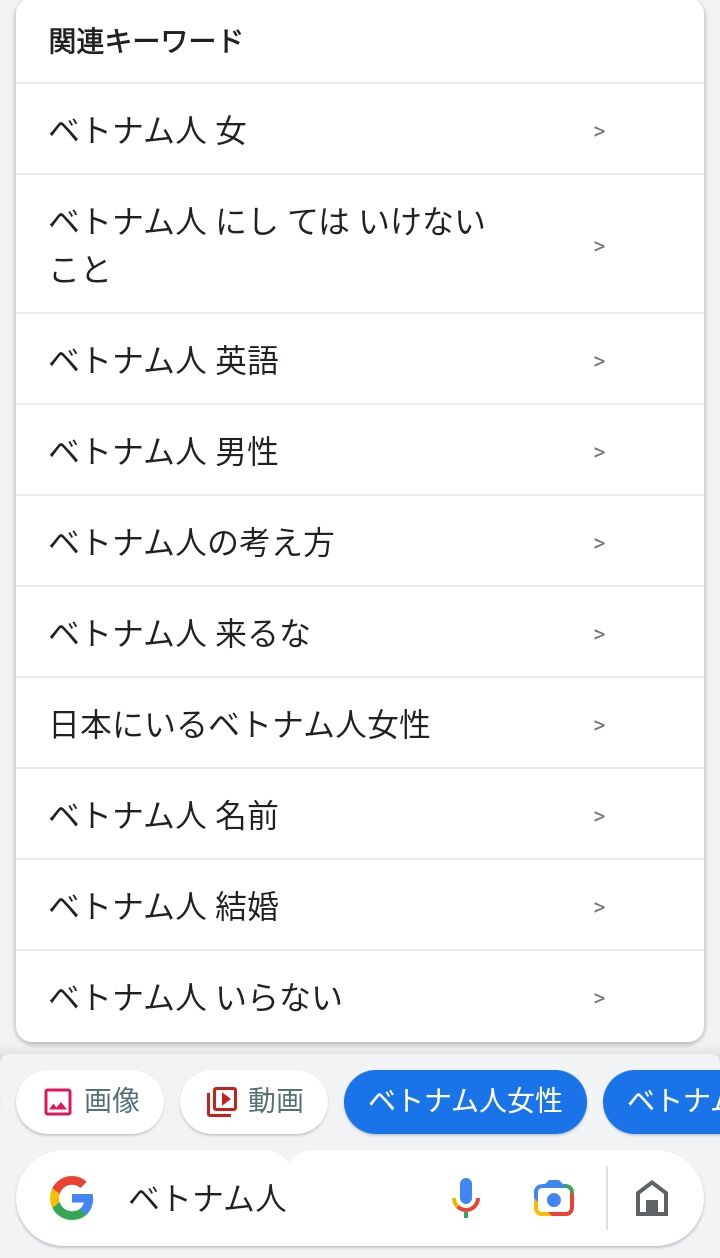Open keyword ベトナム人 にし ては いけない こと
Screen dimensions: 720x1258
267,245
